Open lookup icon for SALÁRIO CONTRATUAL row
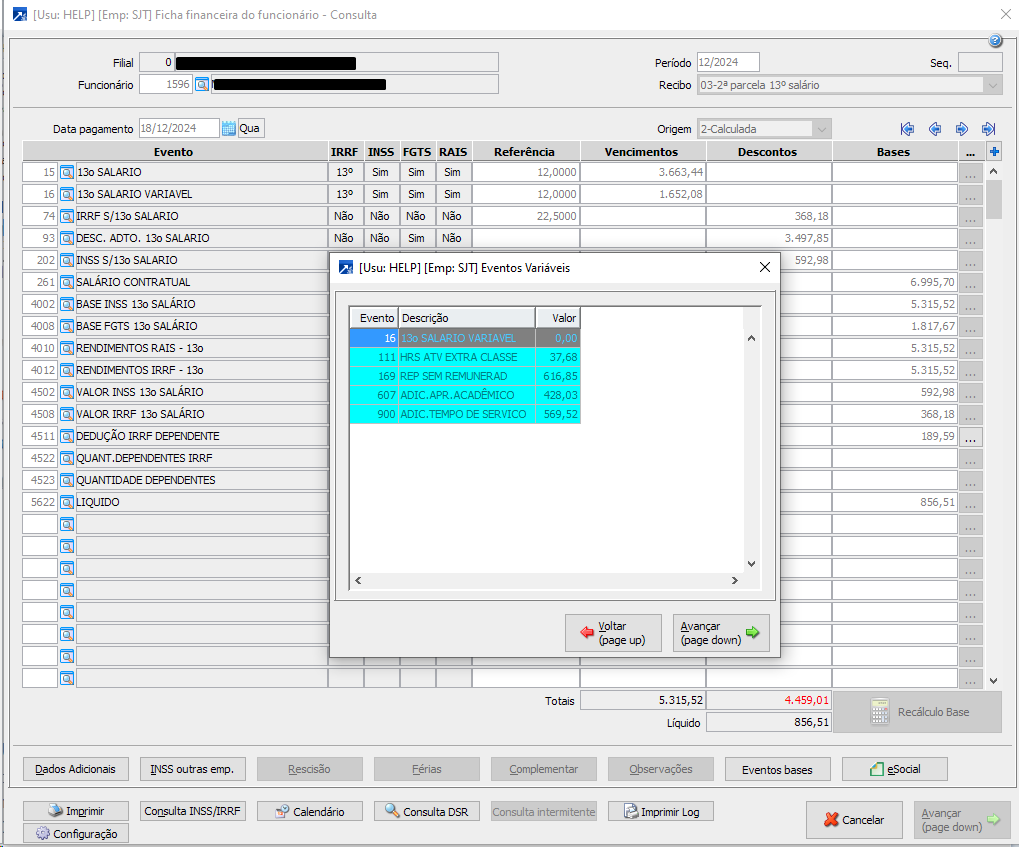This screenshot has height=847, width=1019. (x=67, y=283)
